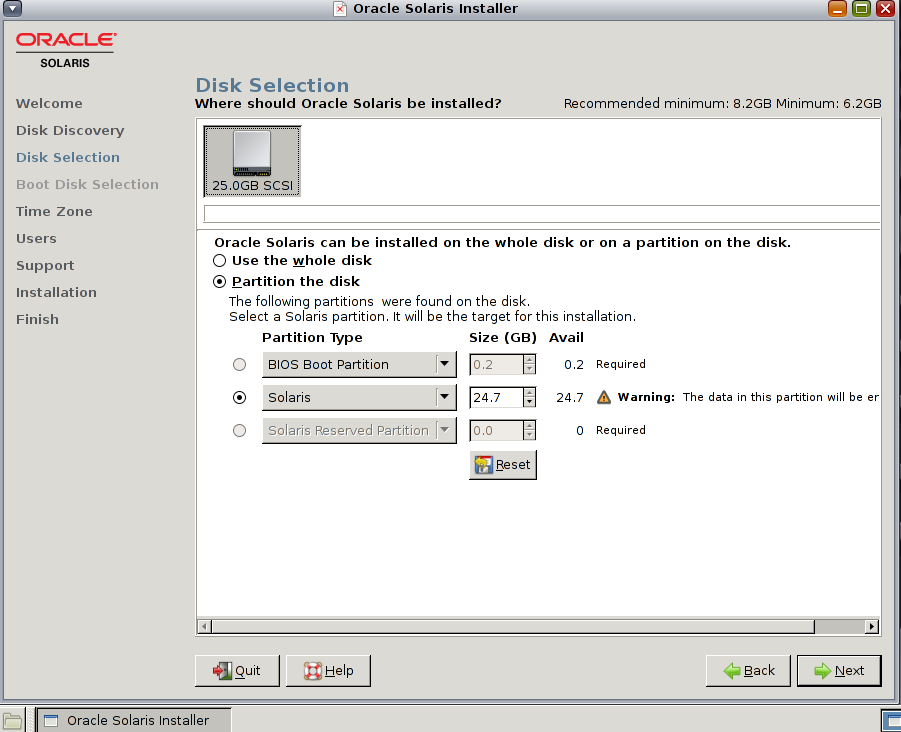Click the Warning data erased message
Screen dimensions: 901x732
[x=748, y=397]
